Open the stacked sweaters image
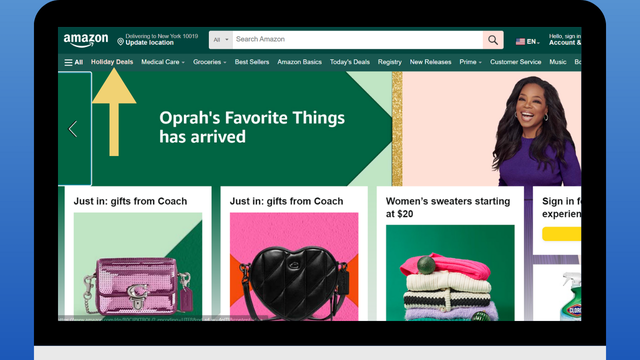Screen dimensions: 640x360 click(x=450, y=273)
